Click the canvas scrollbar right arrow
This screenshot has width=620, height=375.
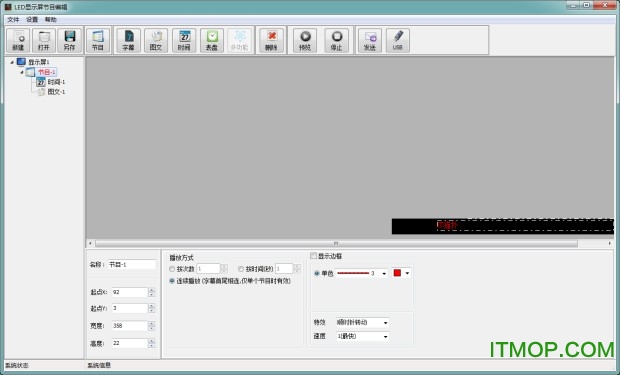pos(609,243)
